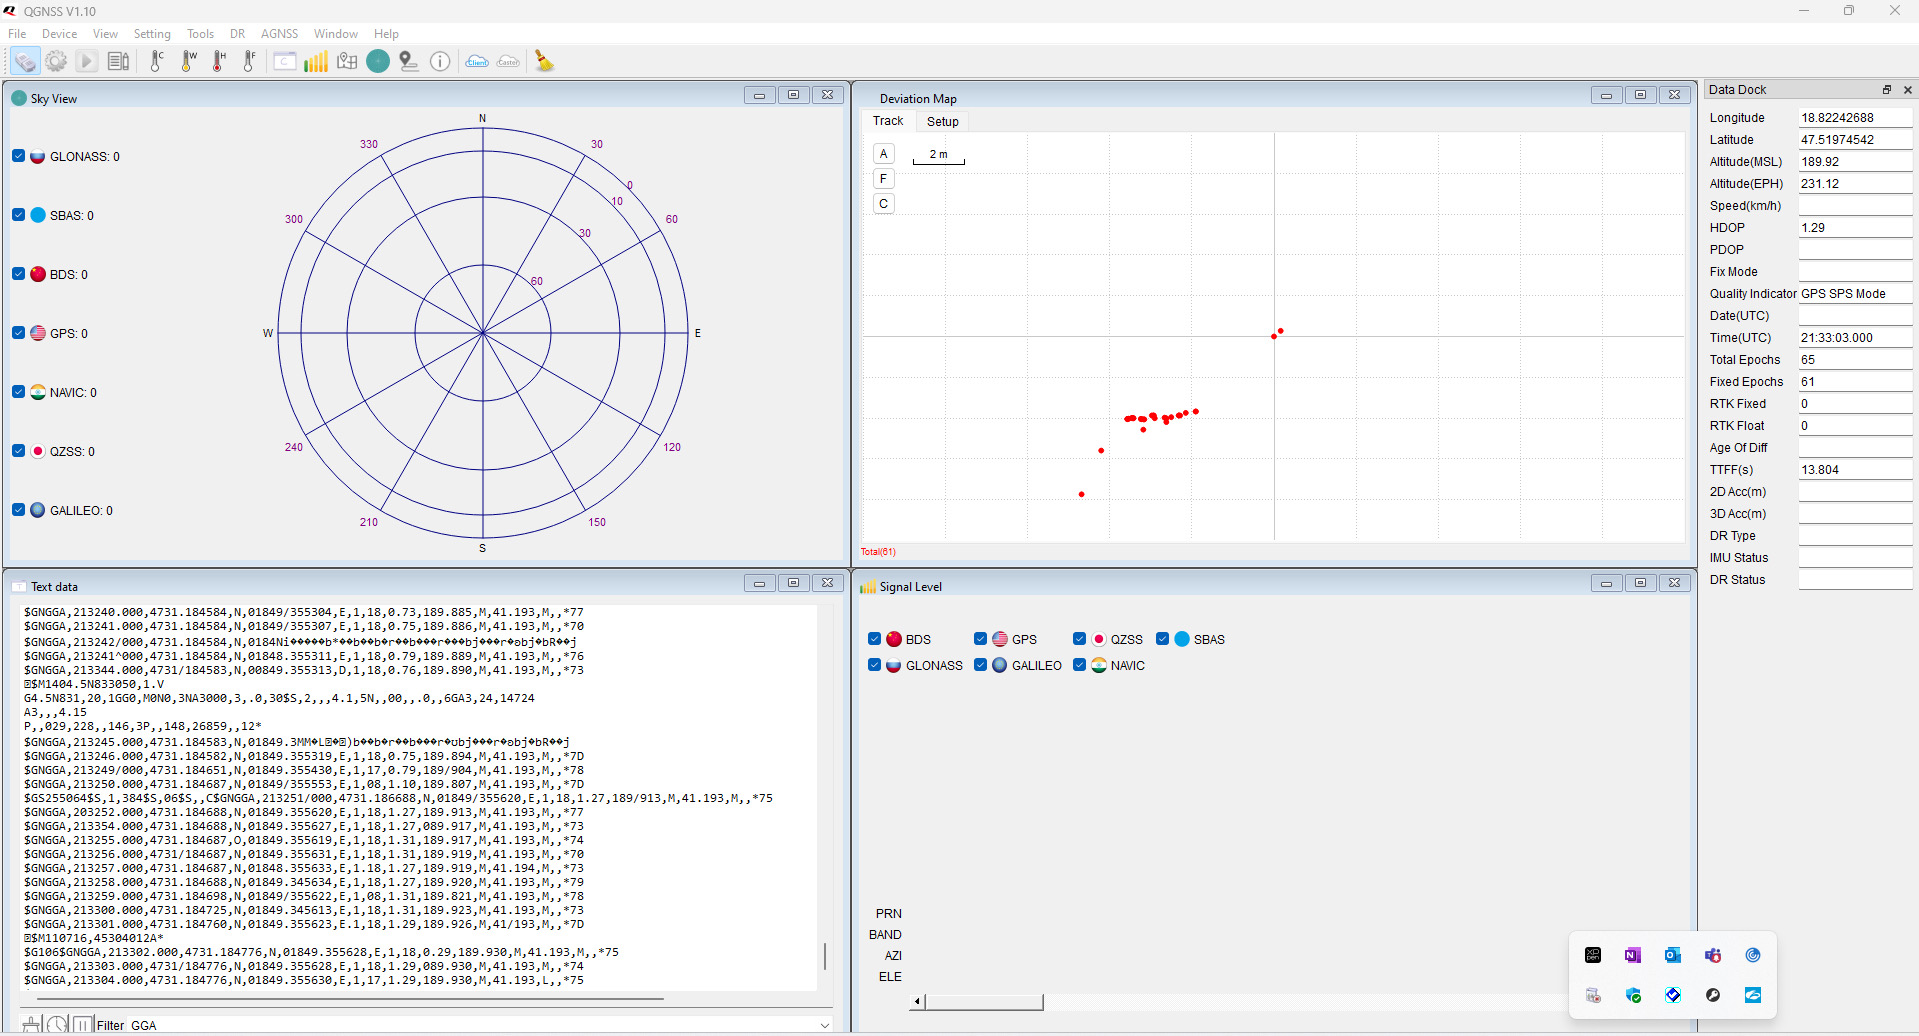Open OneNote from the system tray popup
Screen dimensions: 1919x1036
coord(1633,955)
